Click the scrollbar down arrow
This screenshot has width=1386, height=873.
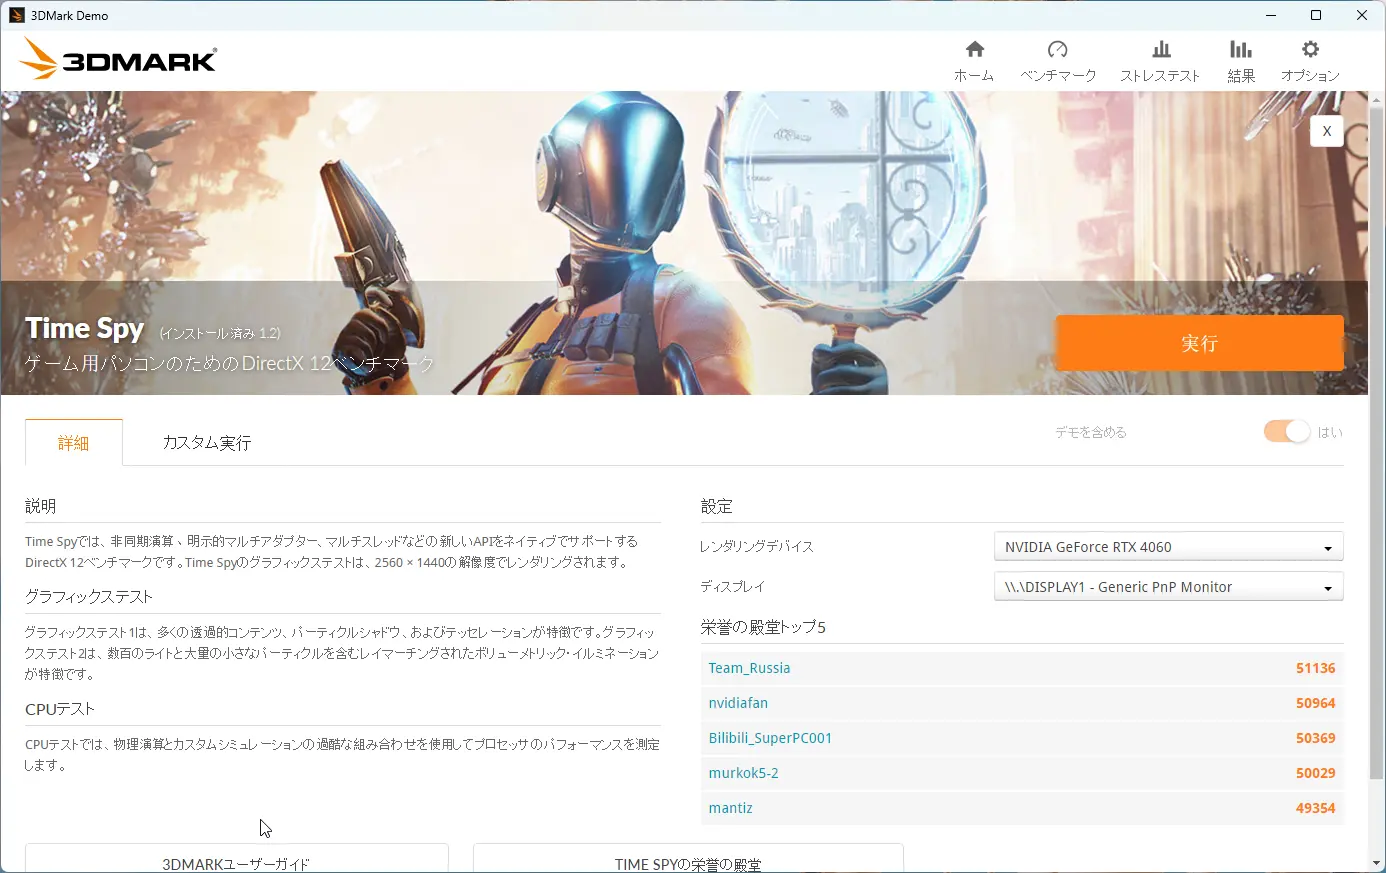pyautogui.click(x=1377, y=863)
